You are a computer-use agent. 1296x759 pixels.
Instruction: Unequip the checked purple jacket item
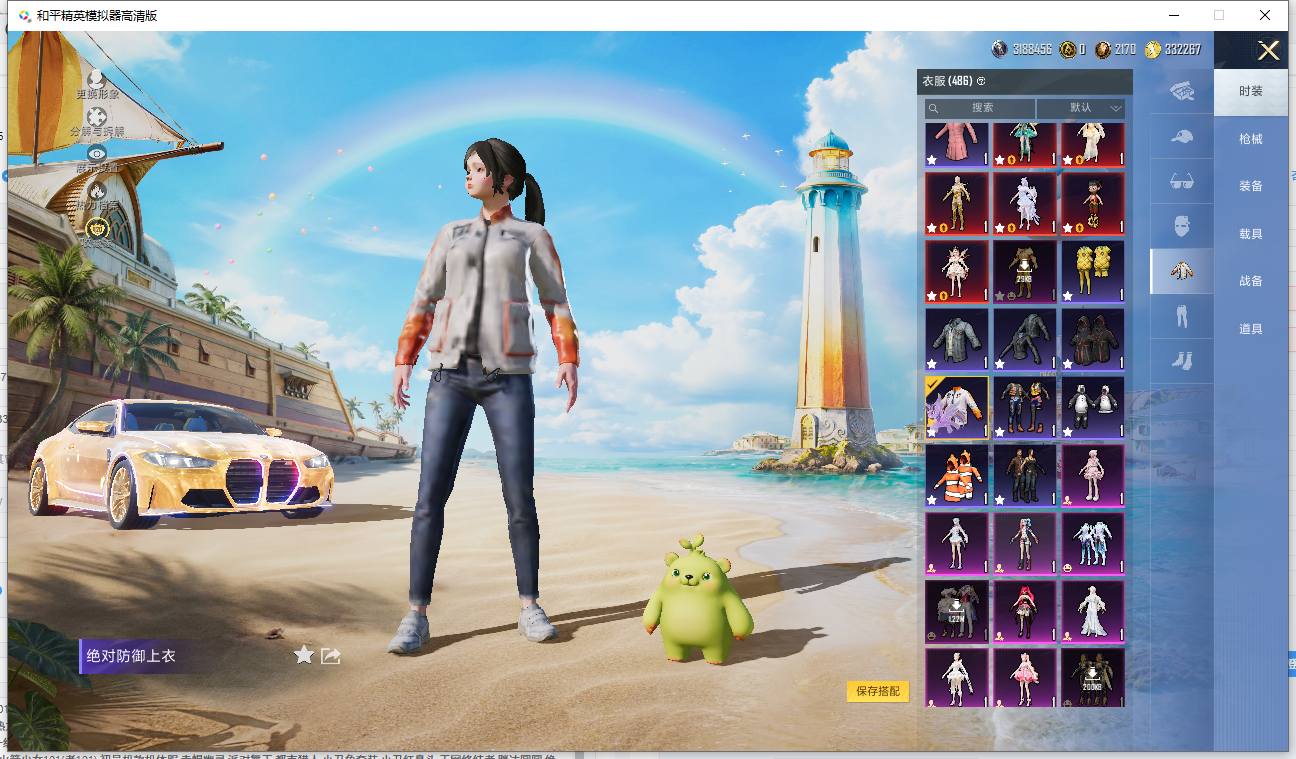click(957, 407)
